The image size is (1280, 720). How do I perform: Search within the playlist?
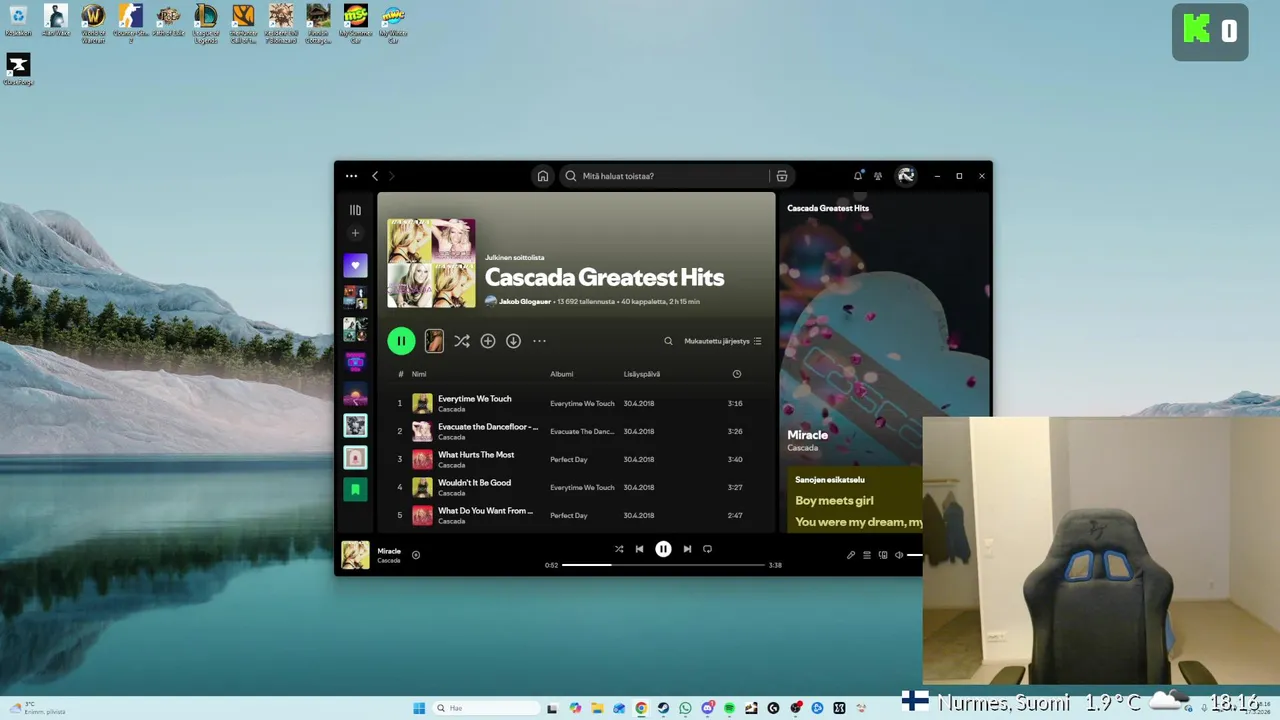pyautogui.click(x=668, y=341)
